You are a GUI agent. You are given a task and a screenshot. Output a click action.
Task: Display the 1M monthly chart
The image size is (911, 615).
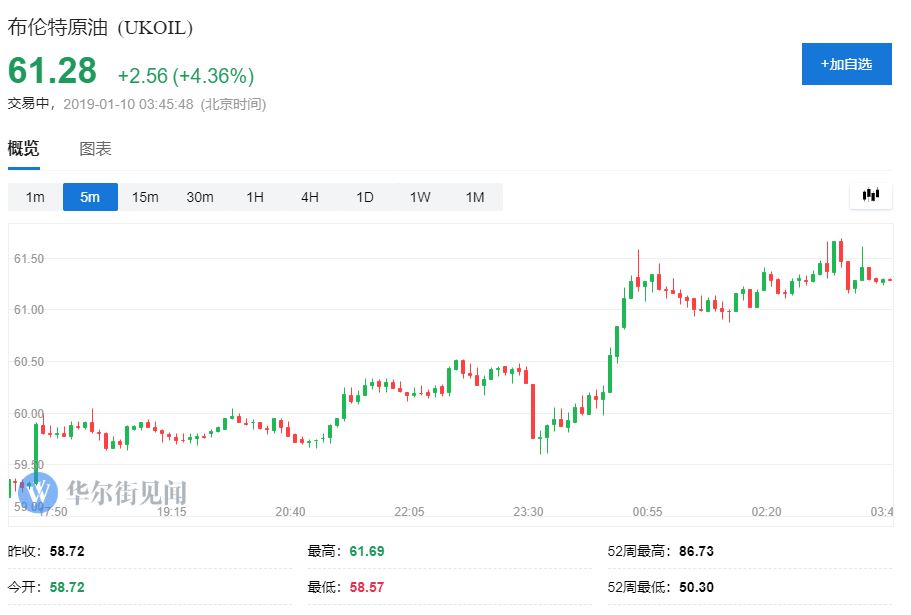pyautogui.click(x=475, y=197)
